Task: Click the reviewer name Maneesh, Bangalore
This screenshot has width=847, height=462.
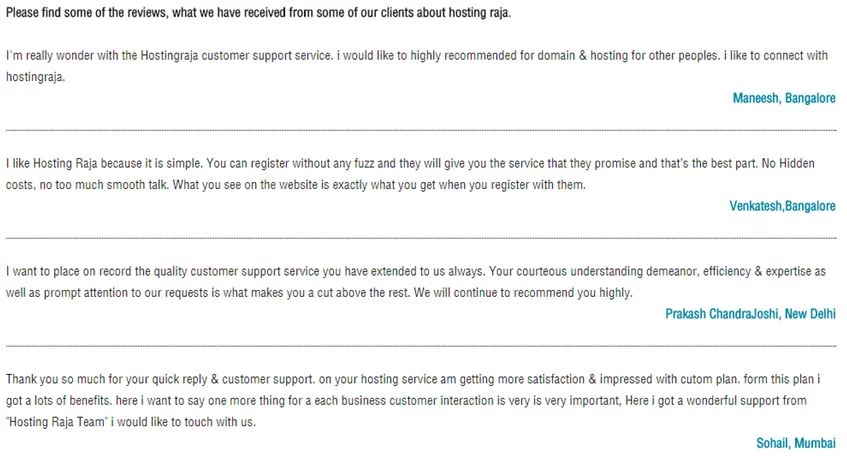Action: [783, 98]
